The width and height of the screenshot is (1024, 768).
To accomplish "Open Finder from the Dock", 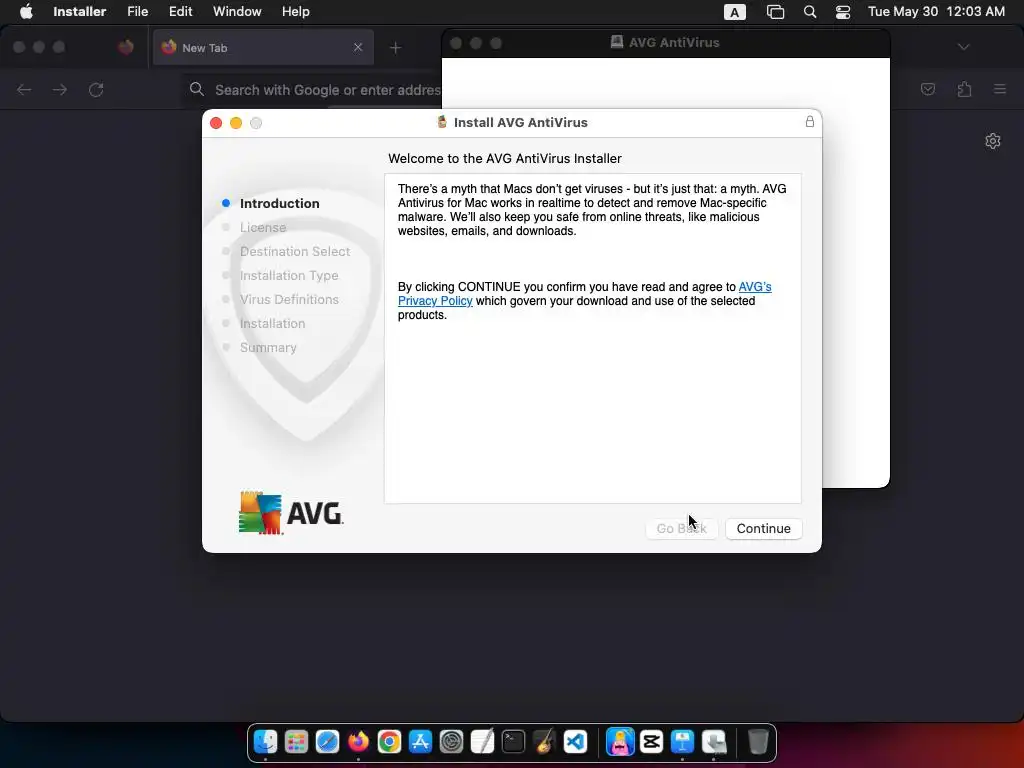I will coord(265,742).
